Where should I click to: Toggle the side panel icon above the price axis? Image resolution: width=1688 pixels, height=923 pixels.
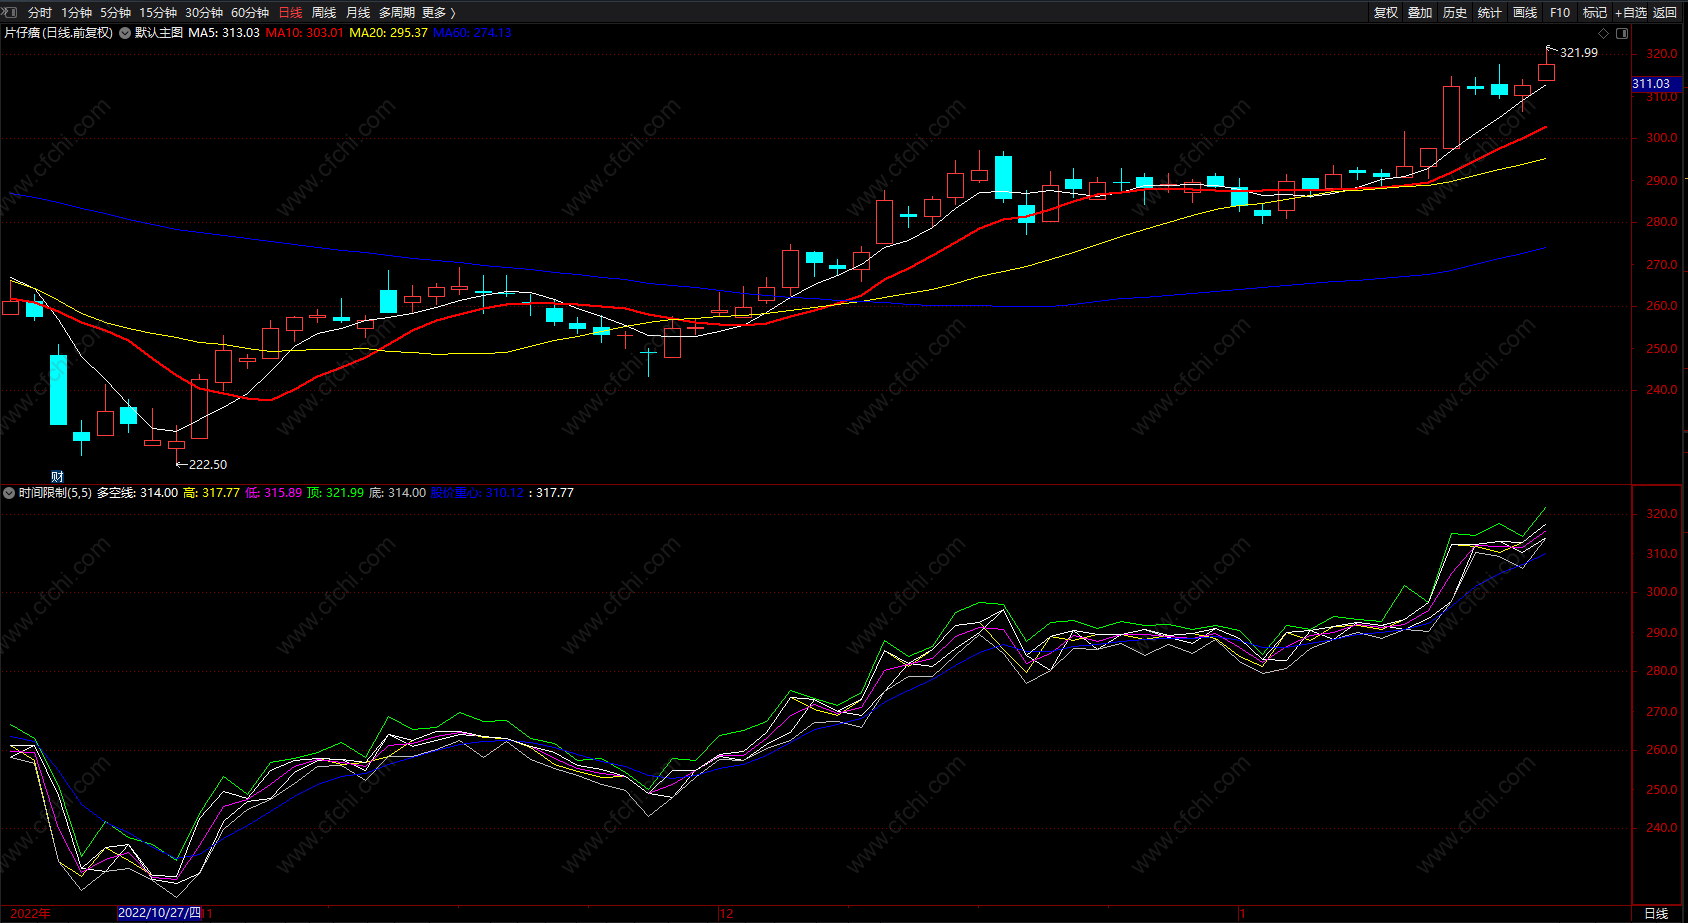pos(1622,33)
